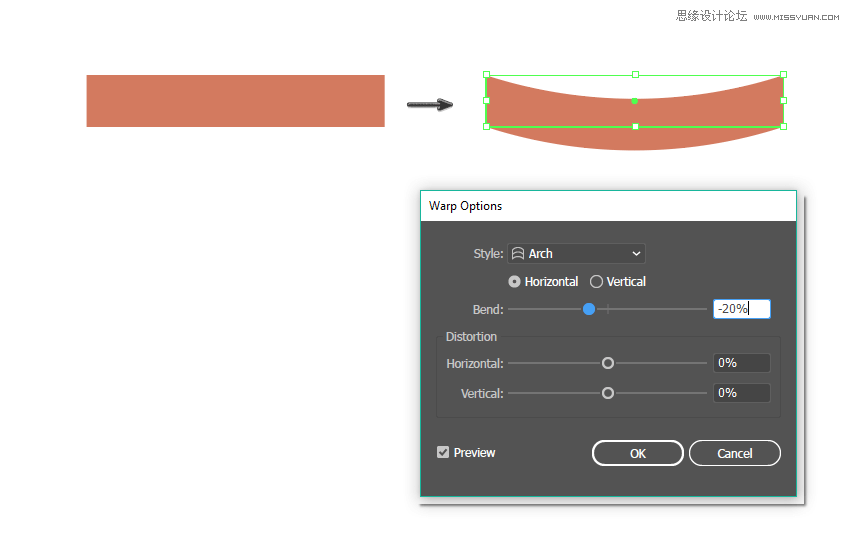Viewport: 850px width, 551px height.
Task: Click the Warp Options dialog title bar
Action: point(608,206)
